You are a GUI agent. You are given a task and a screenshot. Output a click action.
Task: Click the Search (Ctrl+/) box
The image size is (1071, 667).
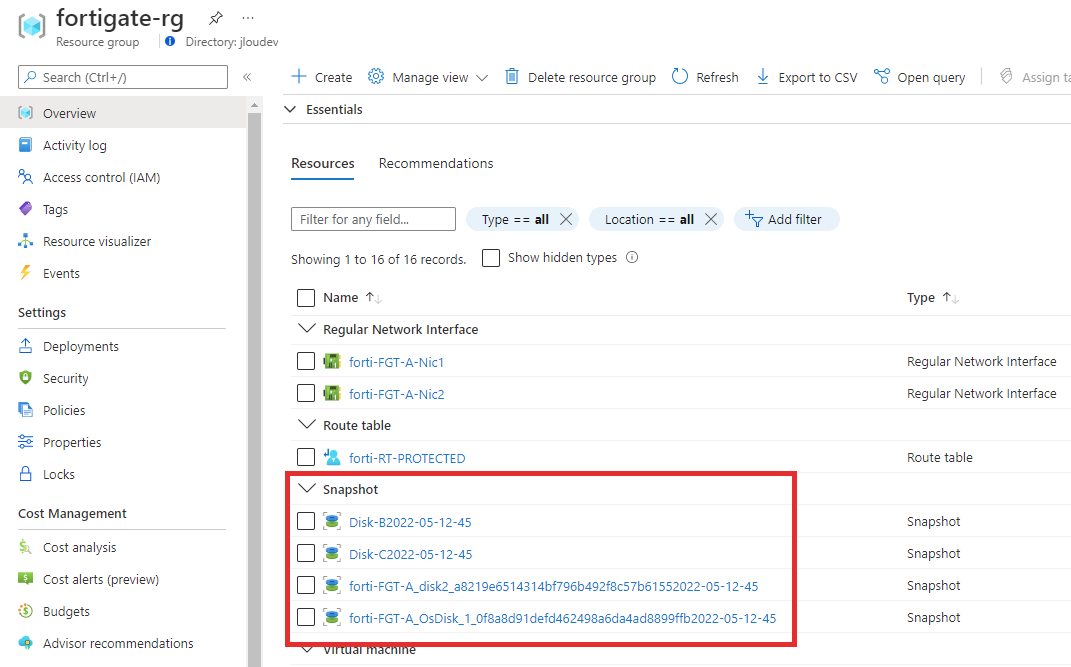[x=123, y=77]
